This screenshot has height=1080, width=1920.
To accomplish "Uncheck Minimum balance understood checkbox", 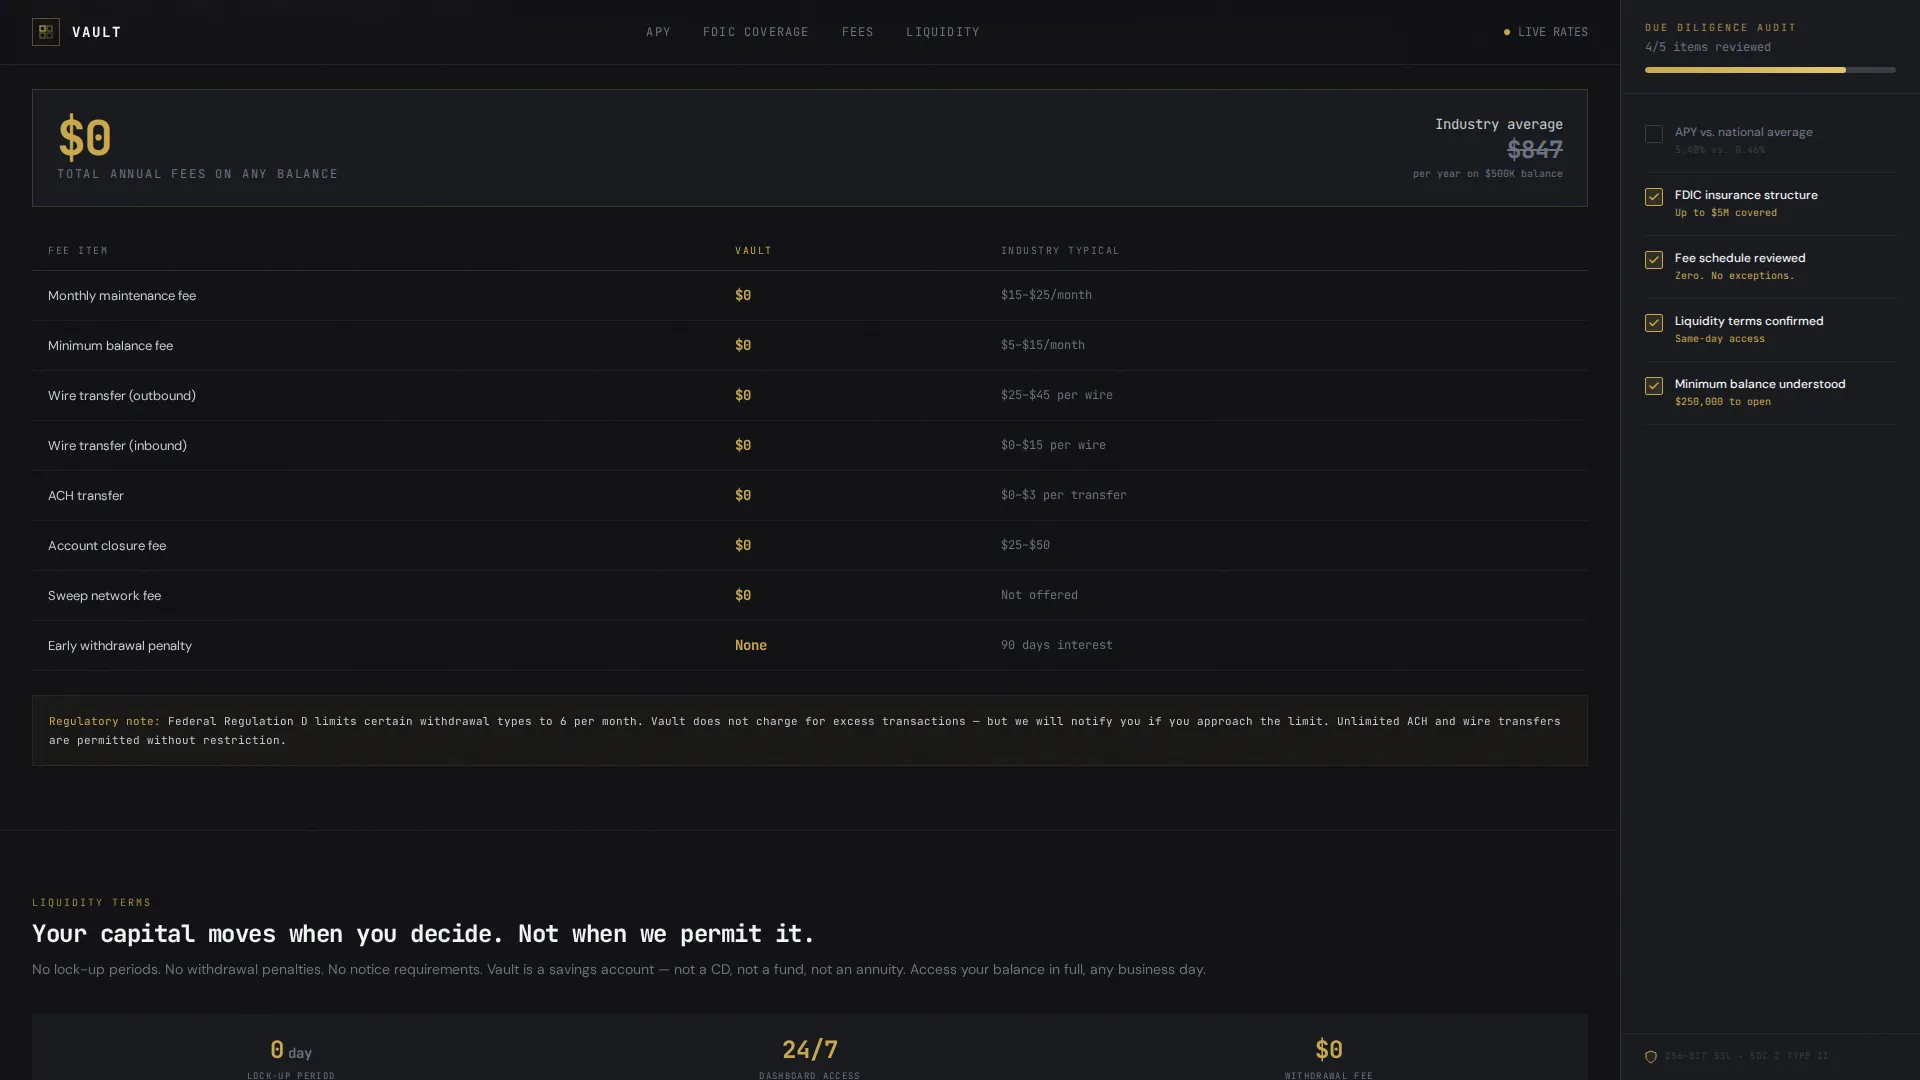I will coord(1654,386).
